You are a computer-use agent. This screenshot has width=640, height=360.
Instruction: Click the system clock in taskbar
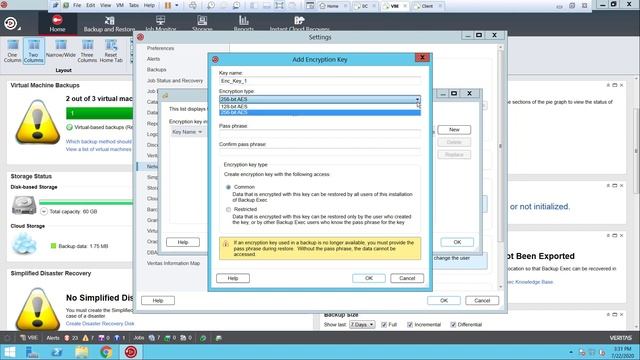pos(622,352)
